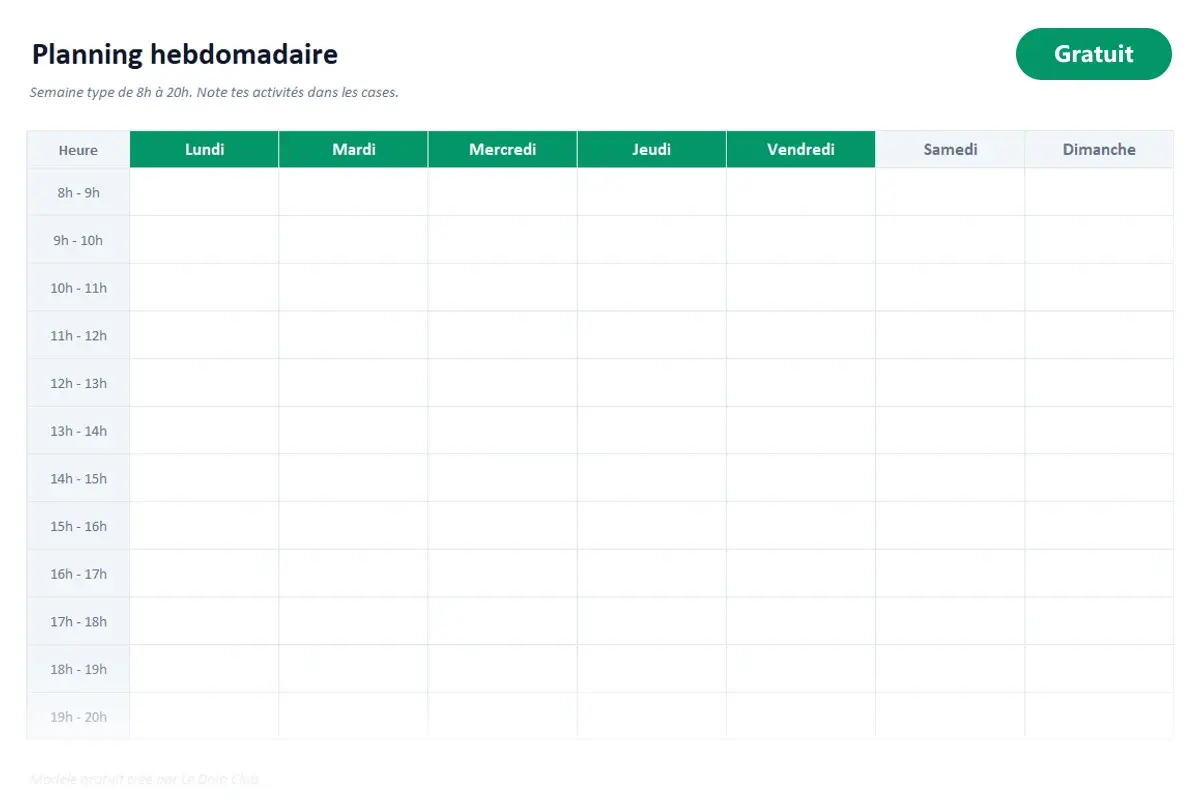Click the Planning hebdomadaire title
Image resolution: width=1200 pixels, height=800 pixels.
[x=185, y=54]
